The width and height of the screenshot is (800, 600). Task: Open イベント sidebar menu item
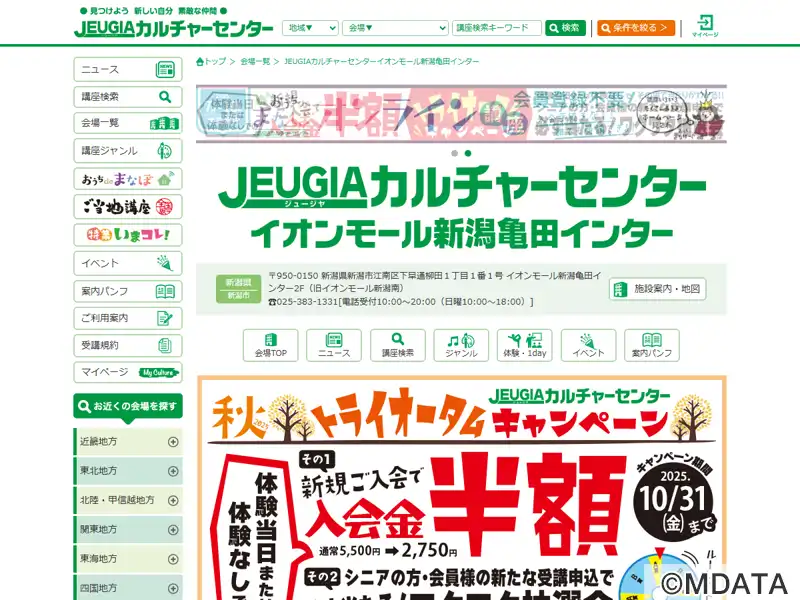point(128,263)
